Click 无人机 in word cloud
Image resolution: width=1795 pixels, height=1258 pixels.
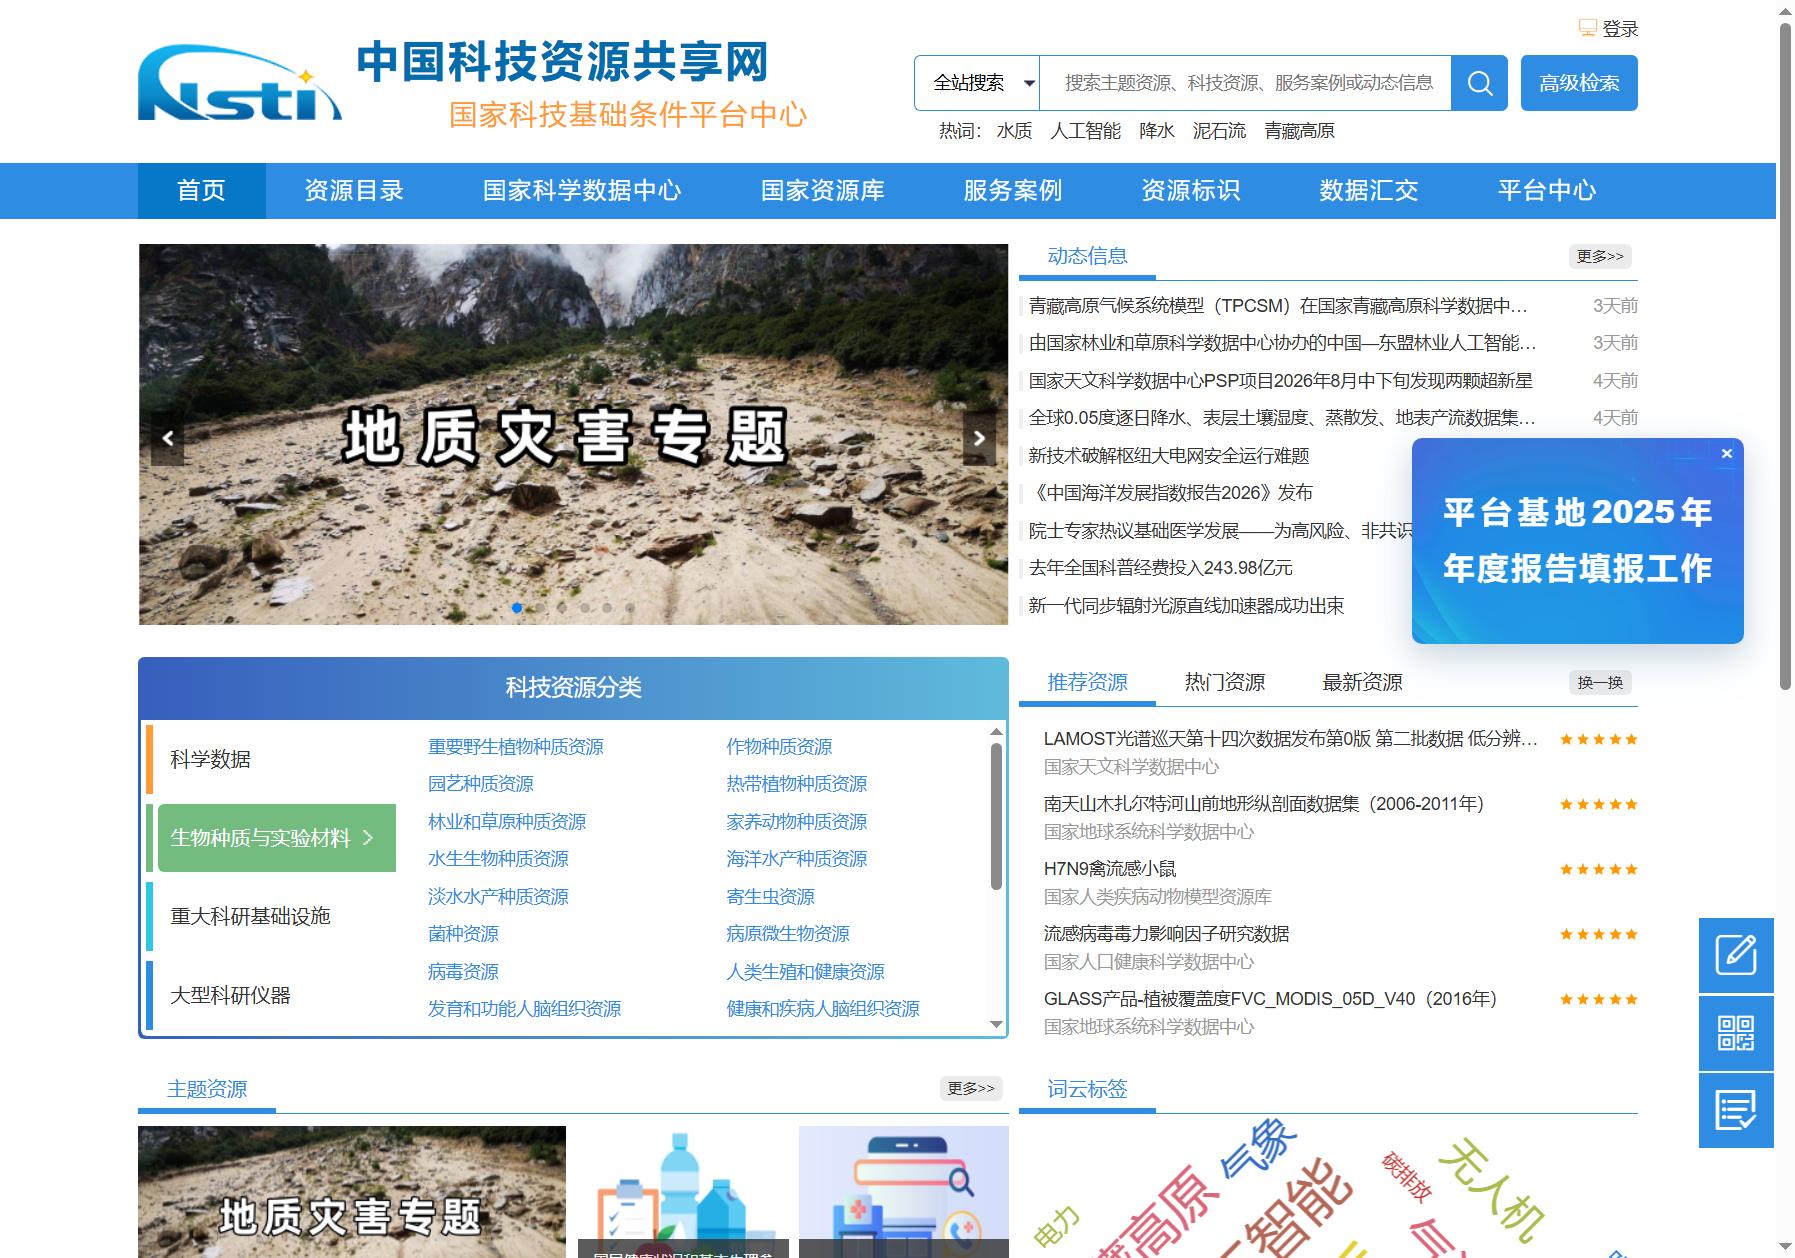coord(1492,1189)
